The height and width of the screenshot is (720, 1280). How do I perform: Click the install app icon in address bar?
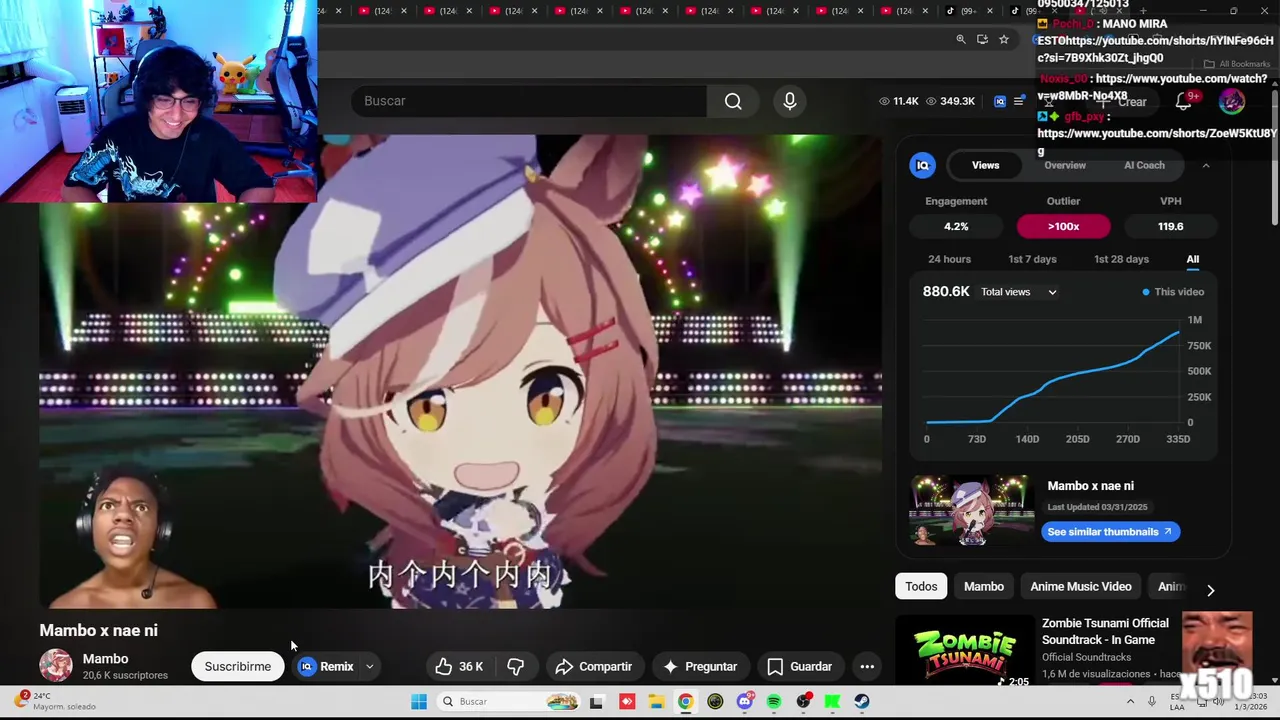pyautogui.click(x=982, y=39)
